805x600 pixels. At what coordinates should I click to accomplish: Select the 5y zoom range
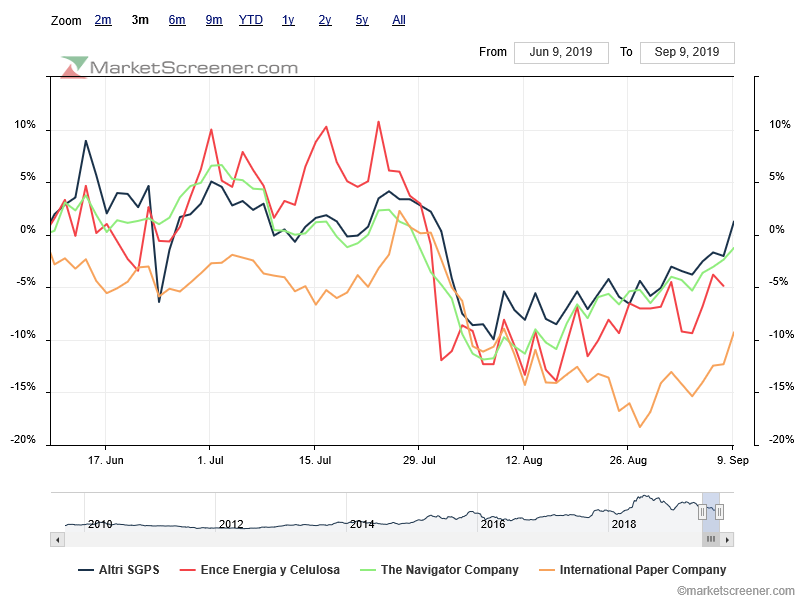(x=362, y=20)
